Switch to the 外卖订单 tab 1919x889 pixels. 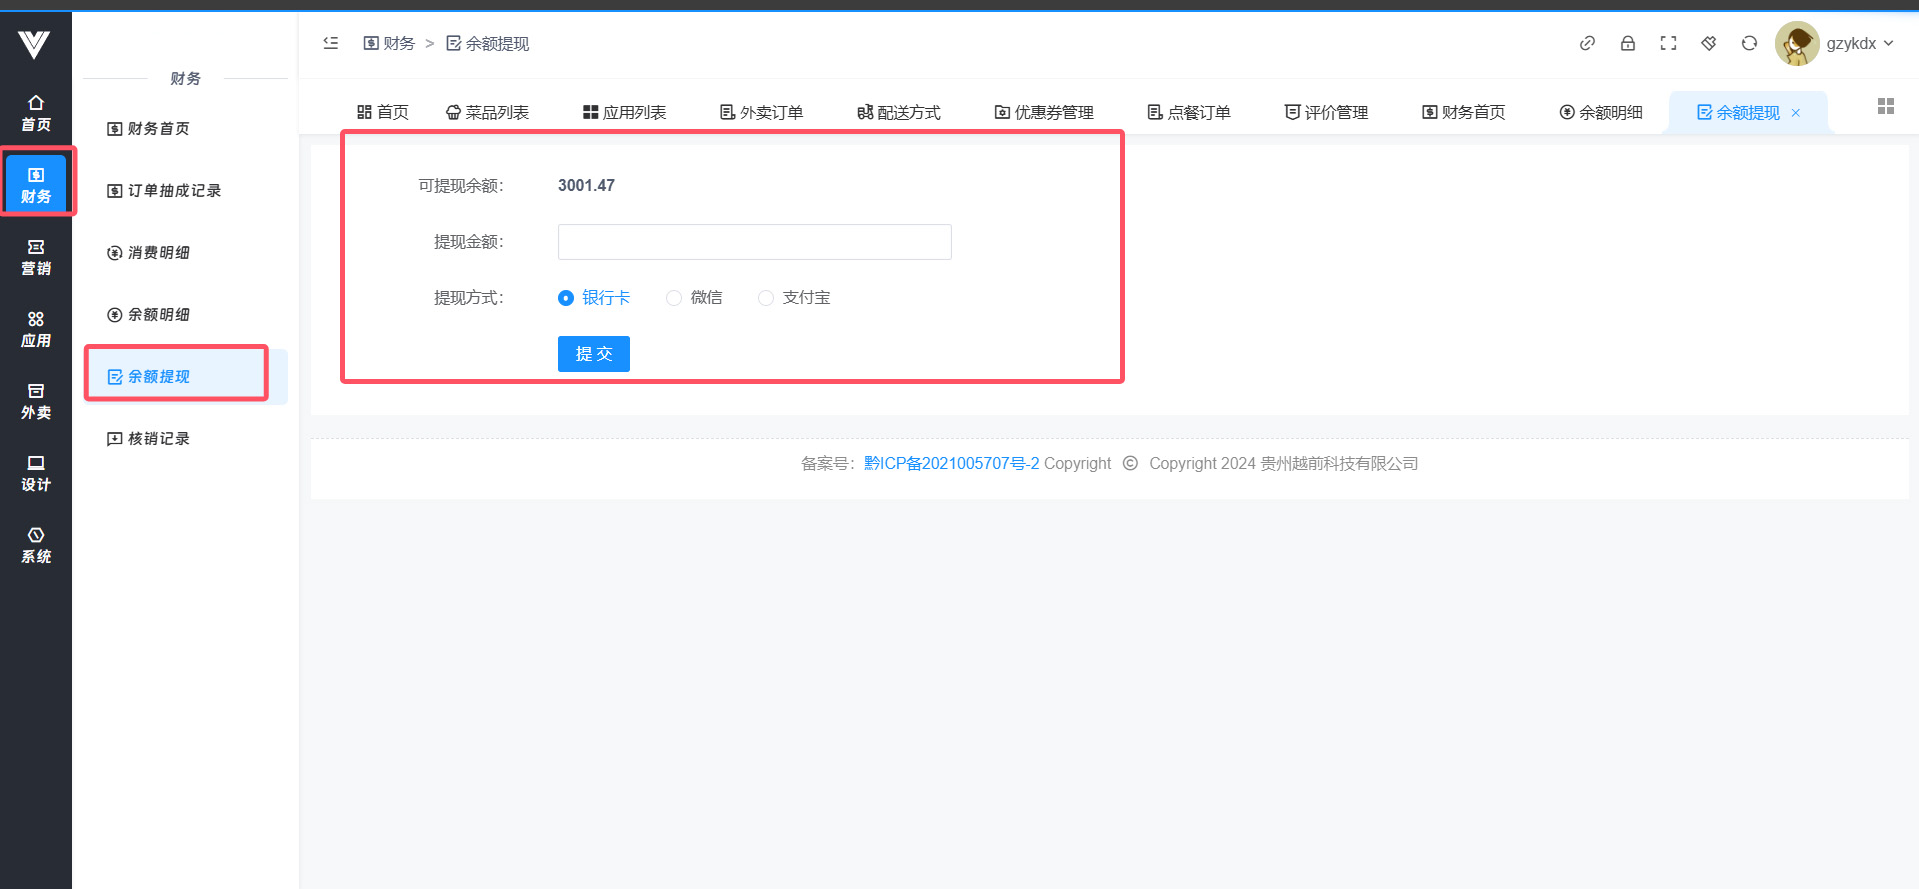tap(762, 112)
